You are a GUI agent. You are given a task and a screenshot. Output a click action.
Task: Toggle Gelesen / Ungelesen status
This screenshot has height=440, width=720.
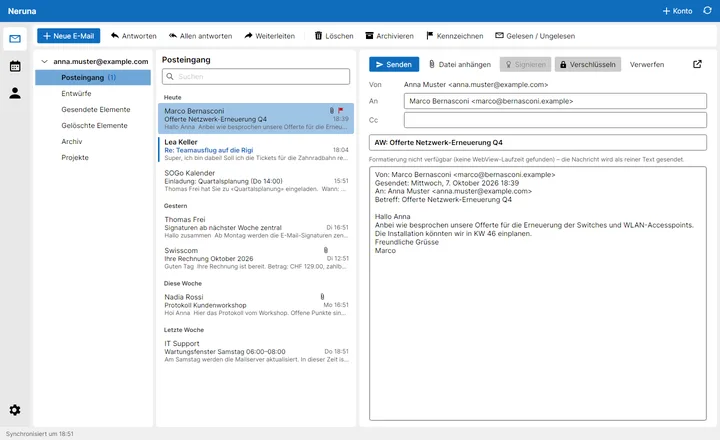point(535,36)
